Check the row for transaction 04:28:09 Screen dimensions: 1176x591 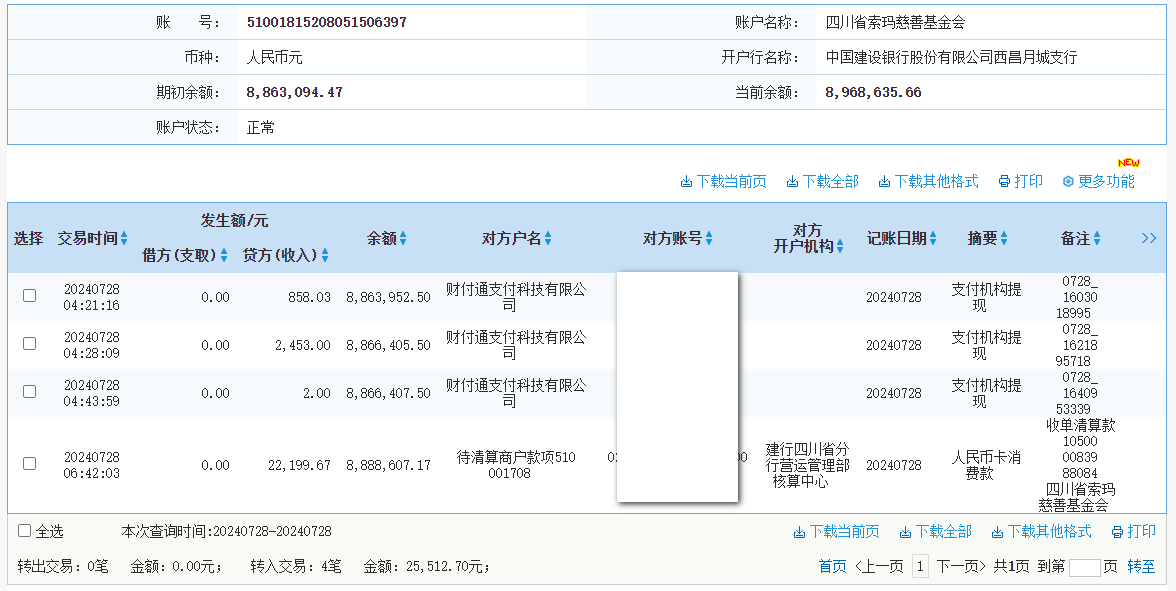29,344
